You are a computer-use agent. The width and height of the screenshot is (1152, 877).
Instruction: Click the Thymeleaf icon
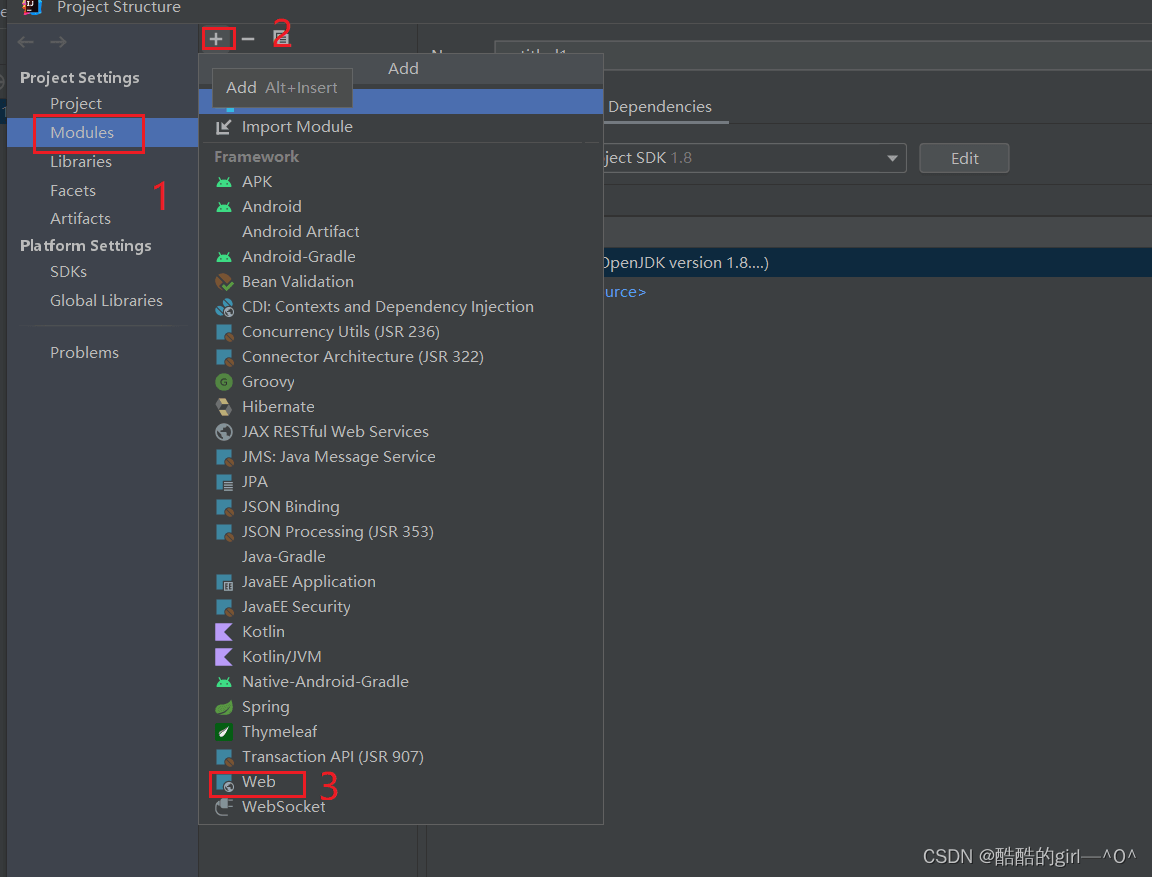[223, 732]
